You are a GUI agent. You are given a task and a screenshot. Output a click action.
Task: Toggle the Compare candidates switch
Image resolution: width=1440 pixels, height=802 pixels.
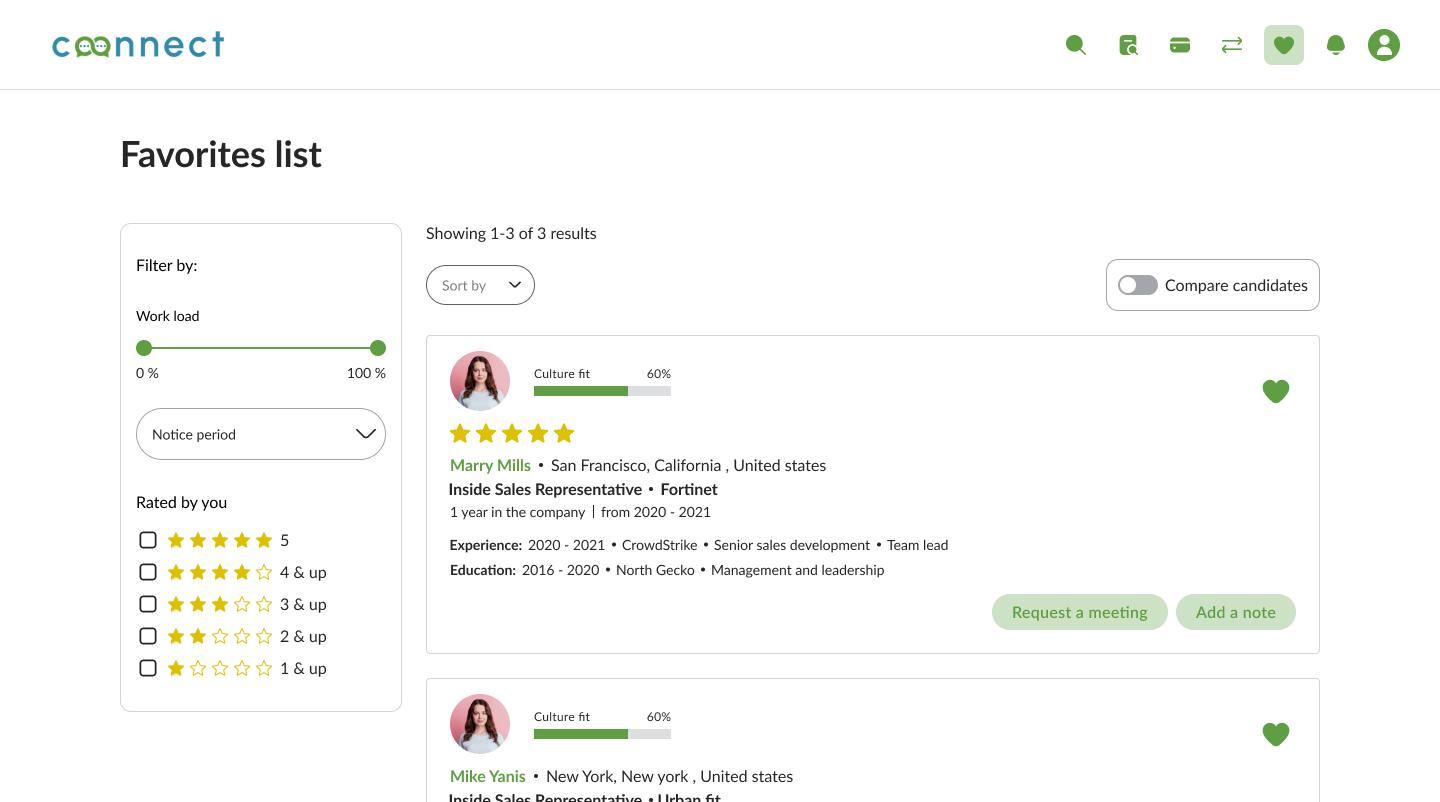[1138, 285]
